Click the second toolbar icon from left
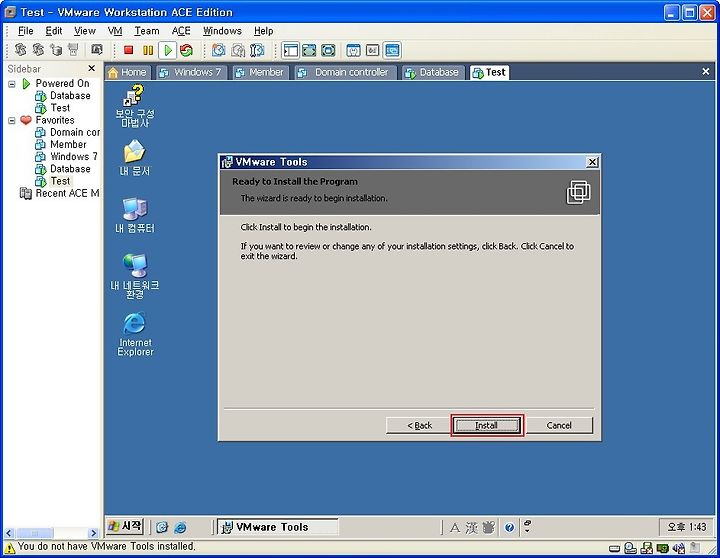The image size is (720, 558). (38, 49)
